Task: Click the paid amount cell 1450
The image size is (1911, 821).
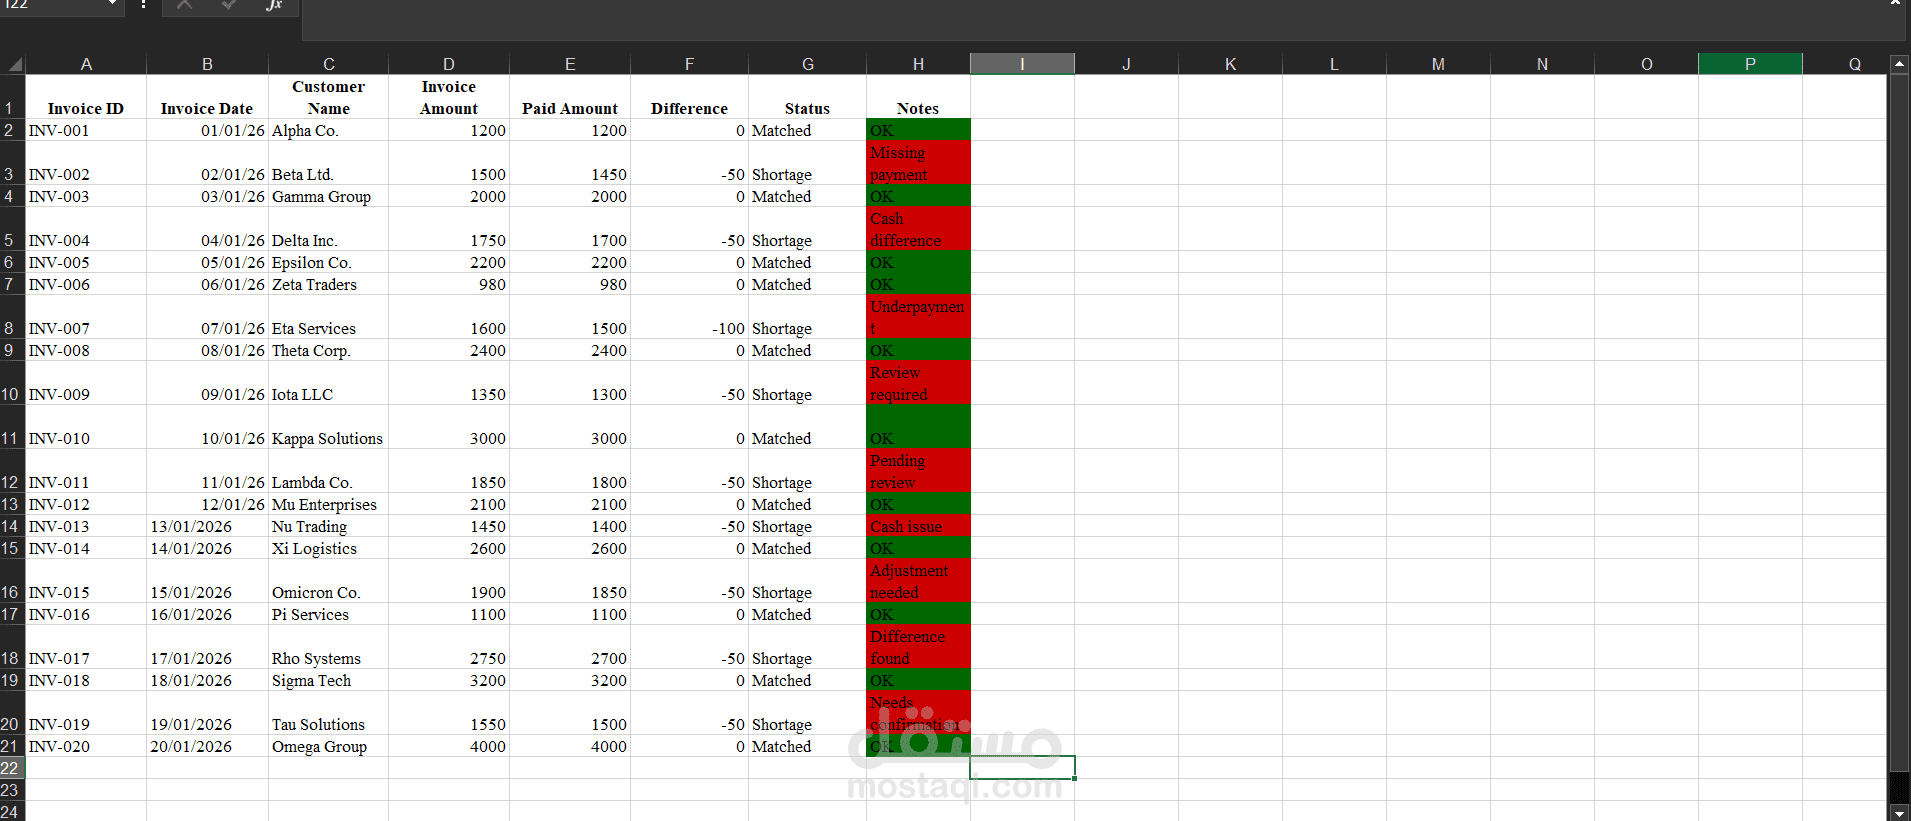Action: tap(570, 163)
